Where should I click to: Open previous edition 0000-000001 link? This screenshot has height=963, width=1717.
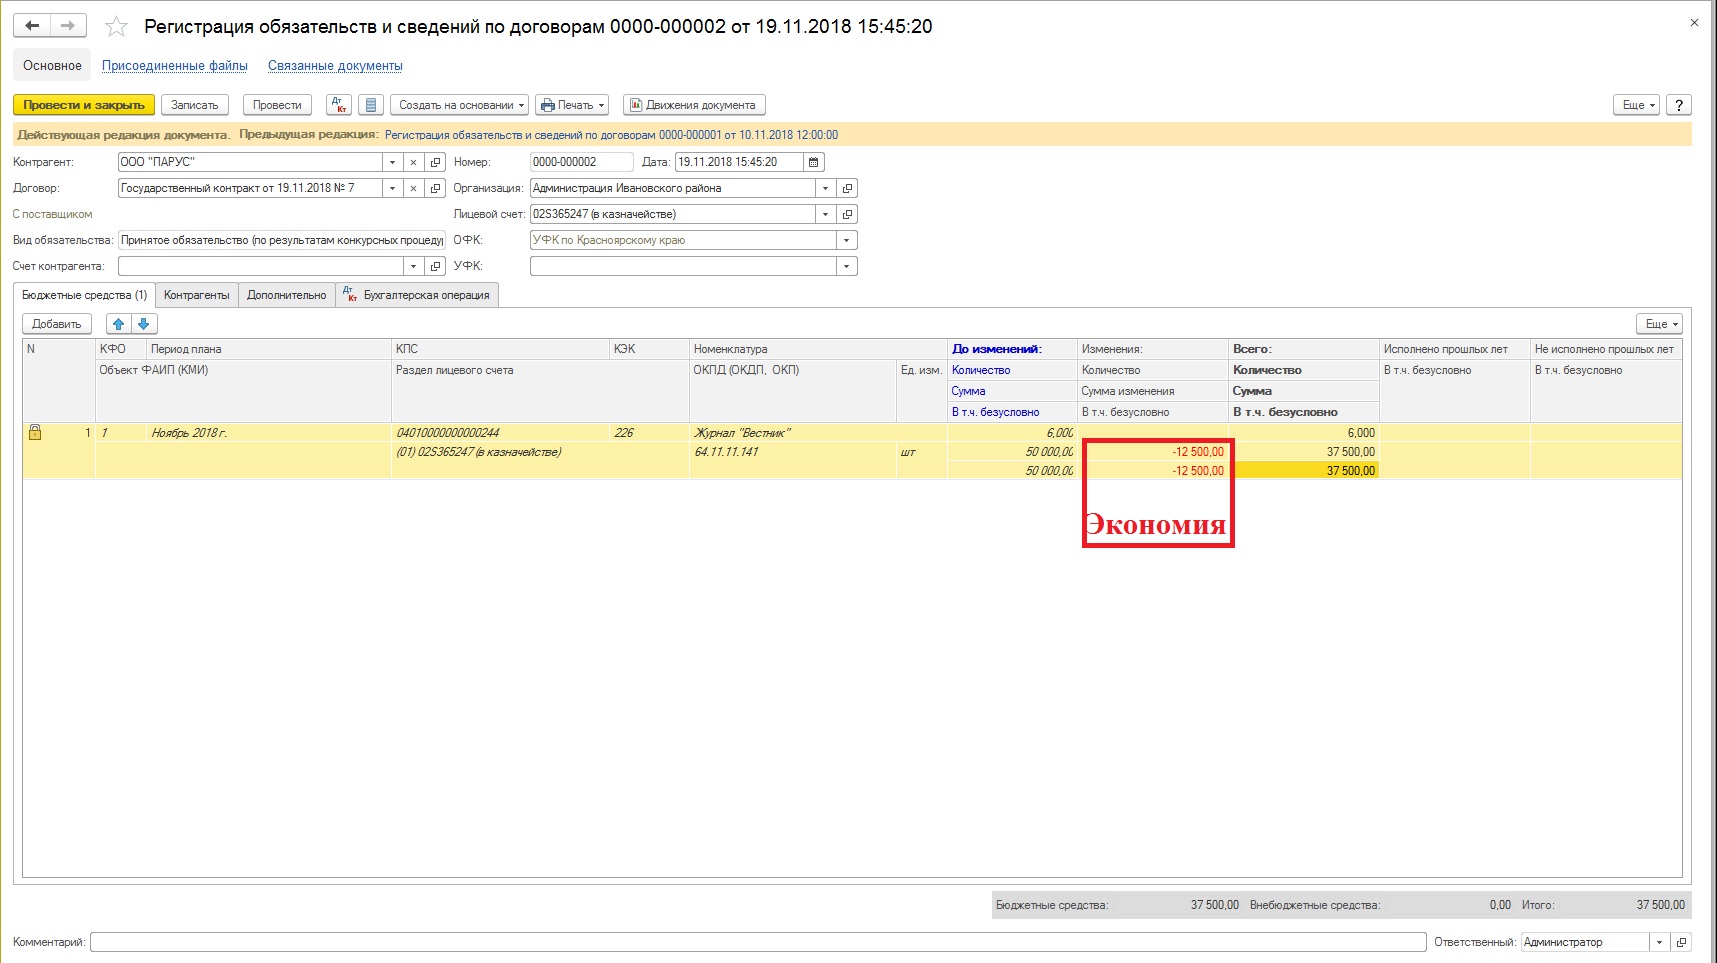click(612, 135)
